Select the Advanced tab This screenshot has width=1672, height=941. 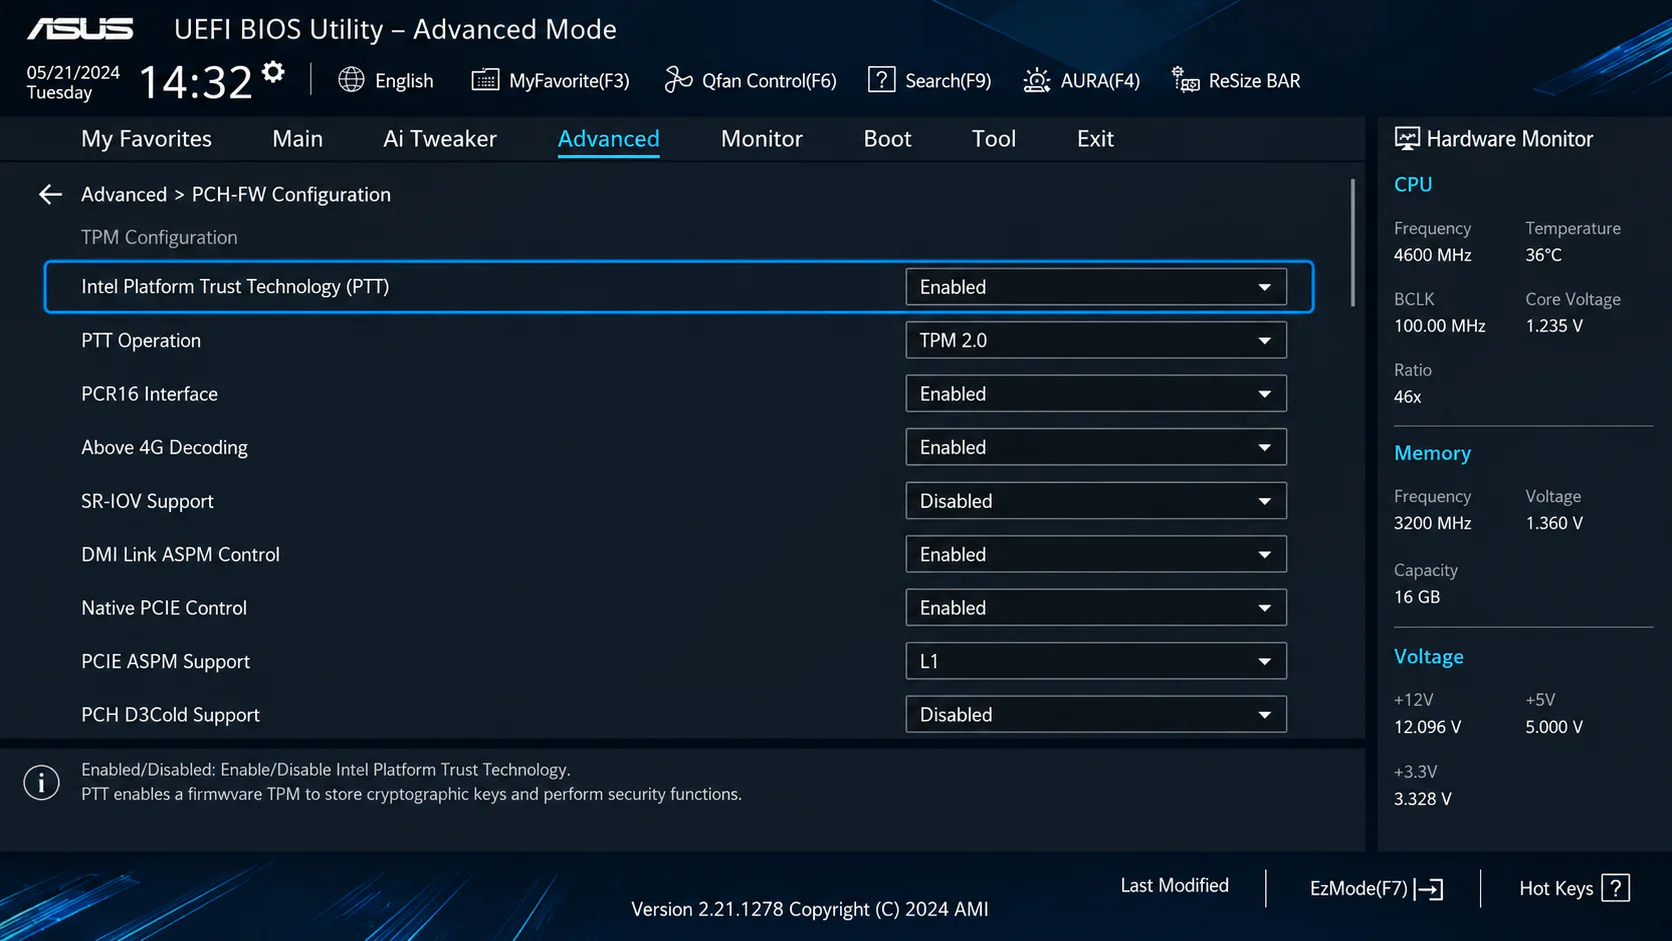tap(608, 139)
